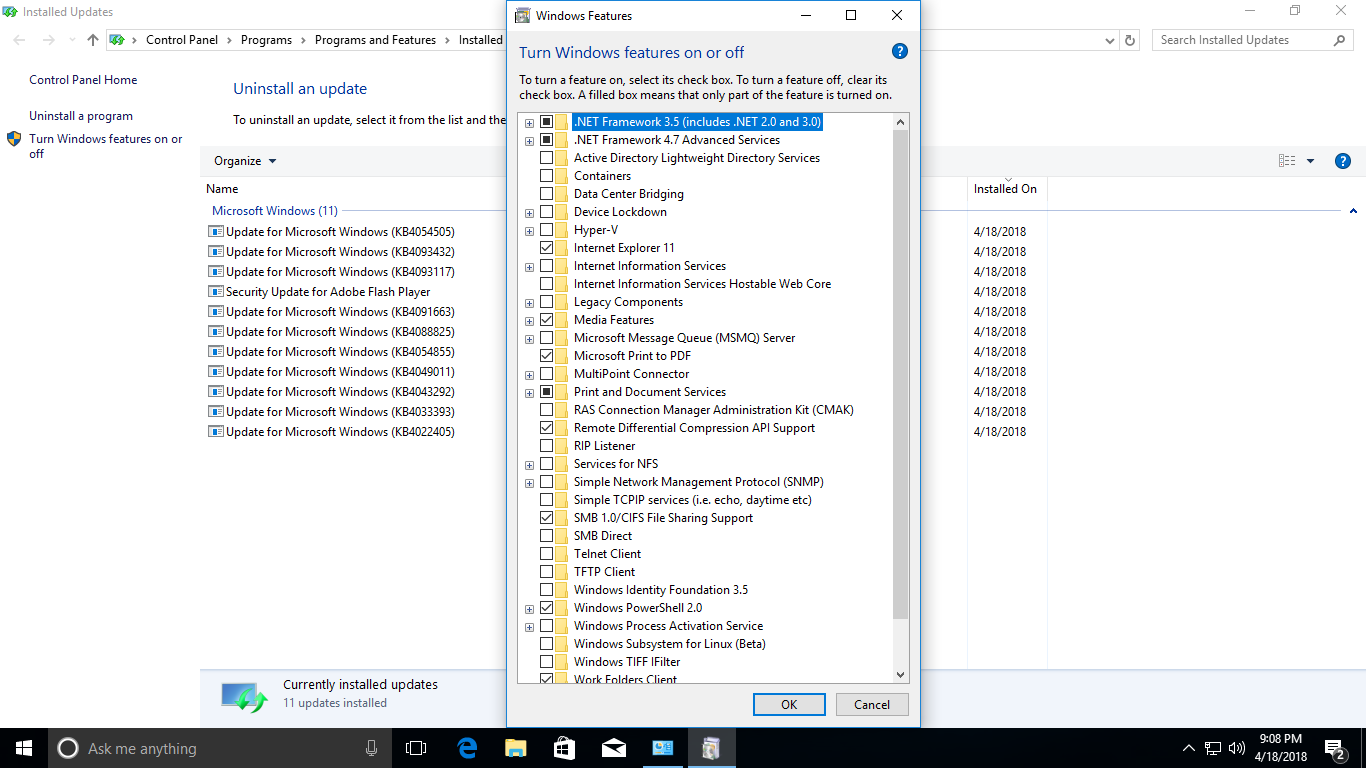
Task: Sort updates by the Name column header
Action: click(222, 189)
